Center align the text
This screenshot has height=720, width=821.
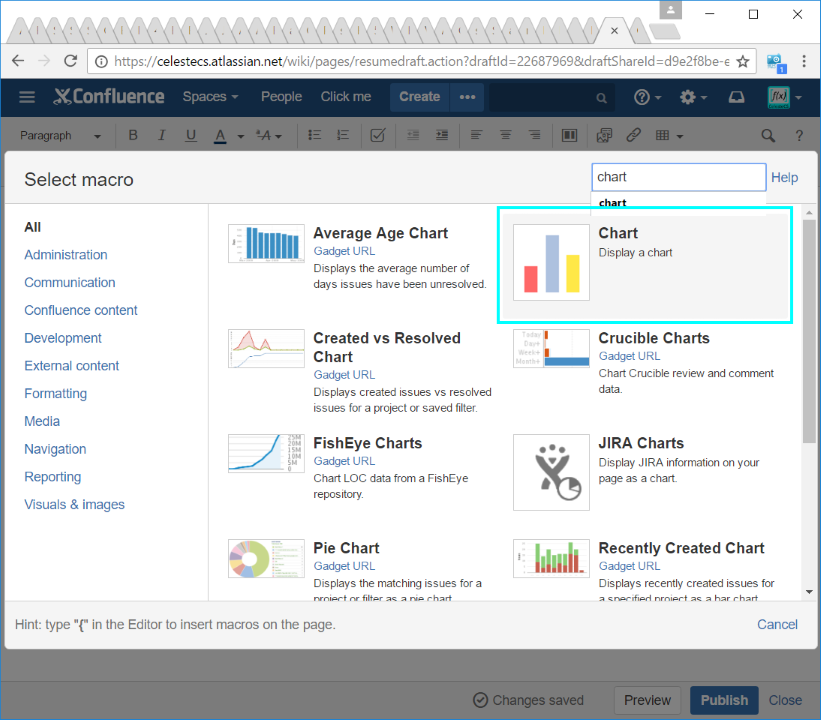click(x=505, y=136)
